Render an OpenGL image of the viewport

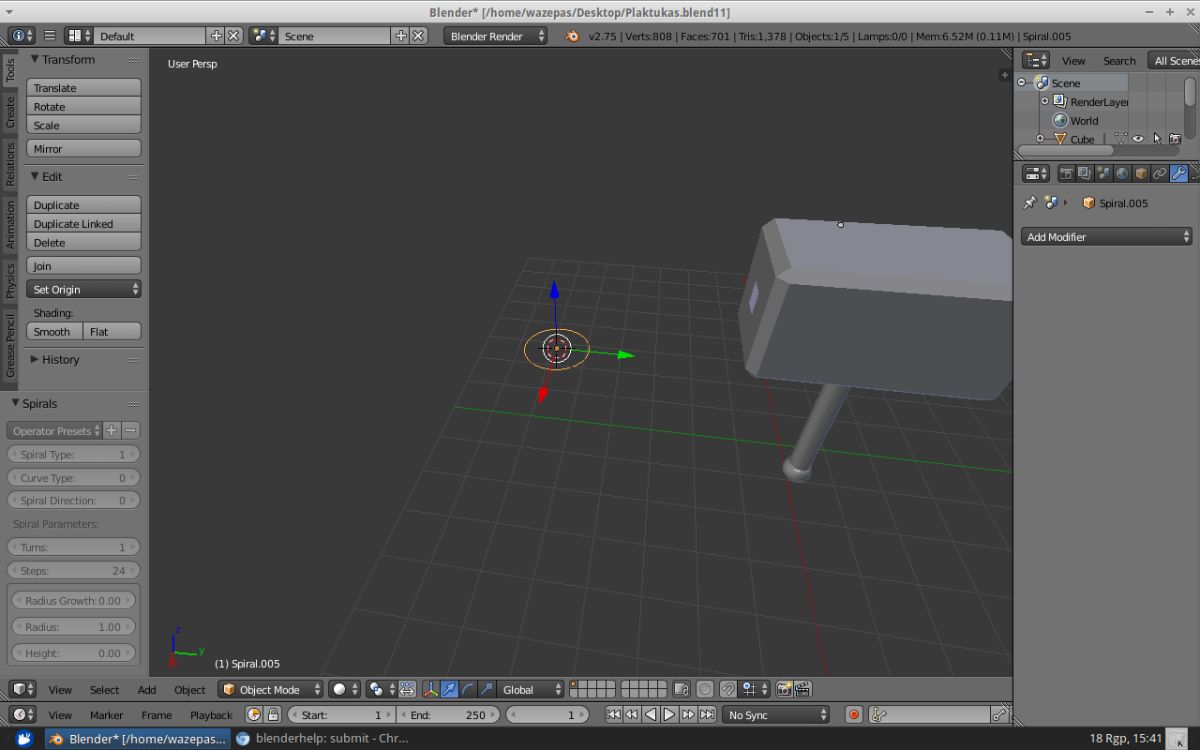pos(784,689)
